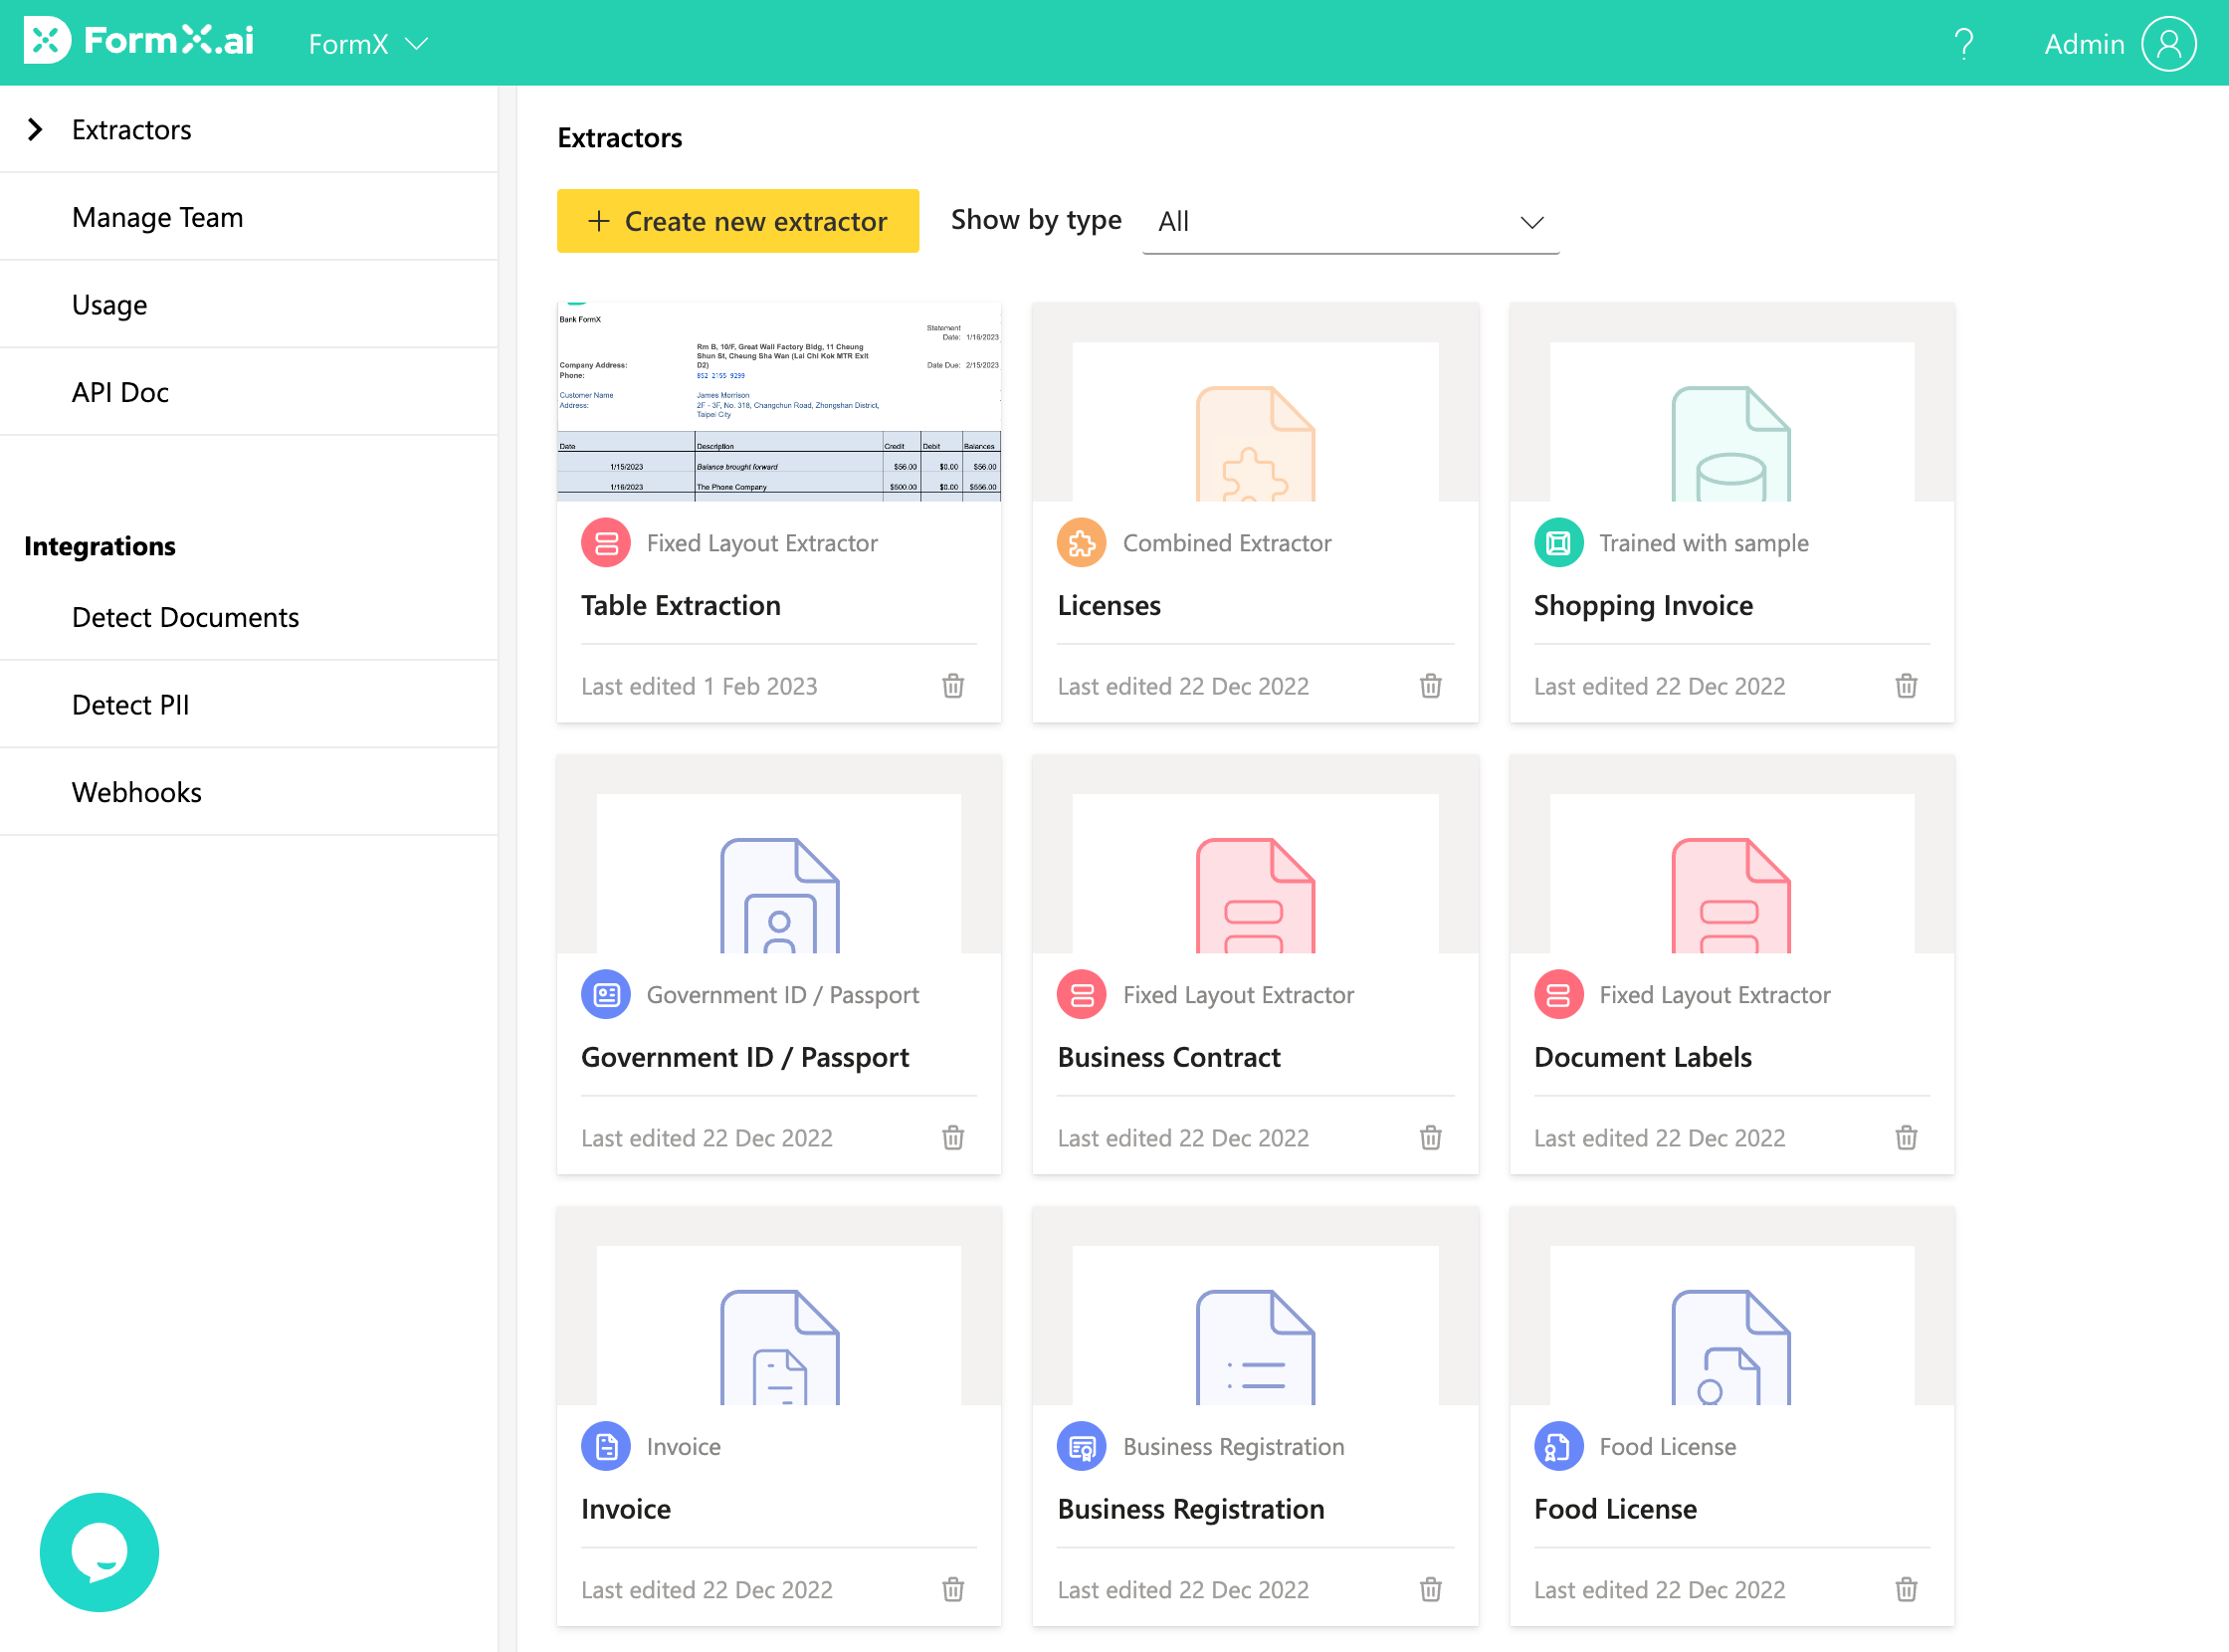Image resolution: width=2229 pixels, height=1652 pixels.
Task: Click the help question mark icon
Action: [1963, 43]
